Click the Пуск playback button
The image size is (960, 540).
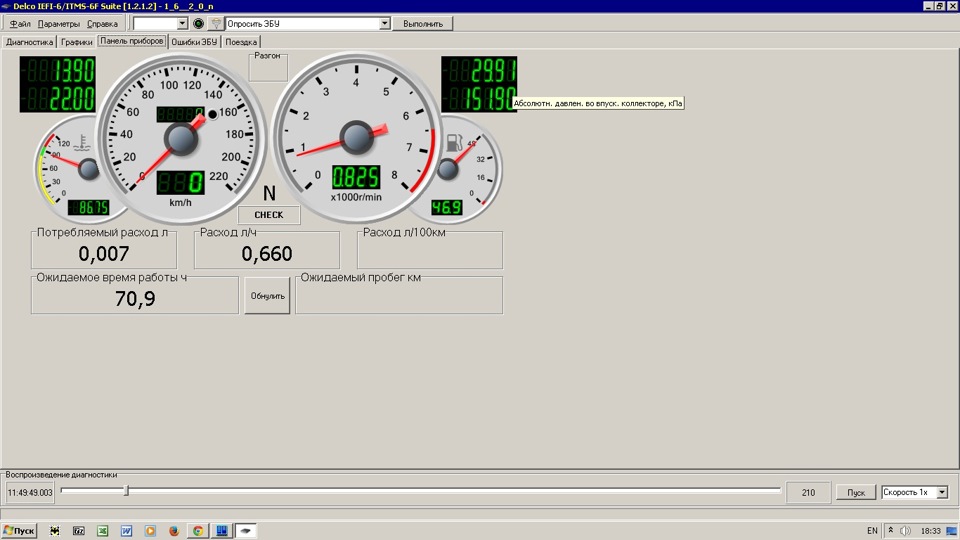(x=856, y=492)
